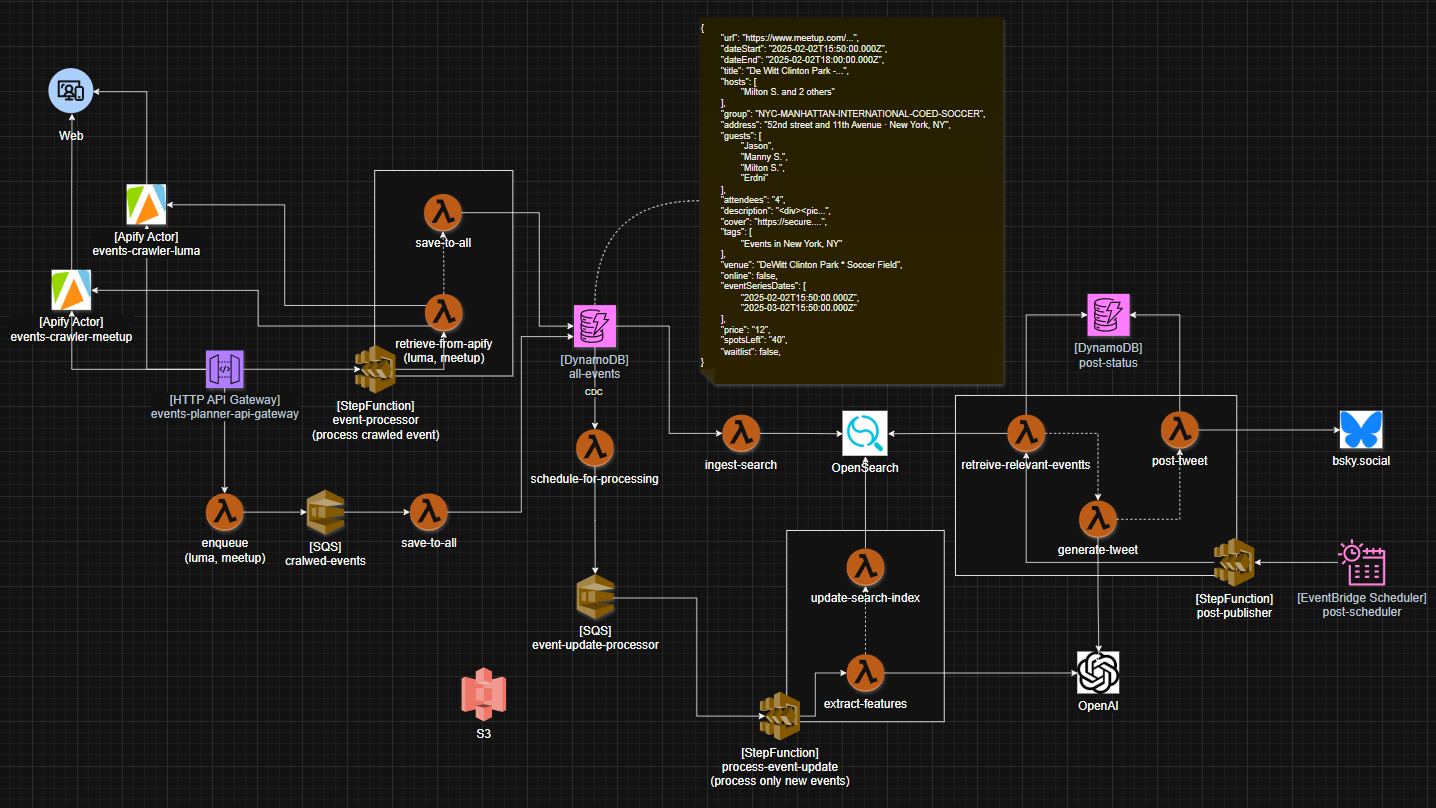This screenshot has height=808, width=1436.
Task: Select the enqueue lambda icon
Action: coord(224,511)
